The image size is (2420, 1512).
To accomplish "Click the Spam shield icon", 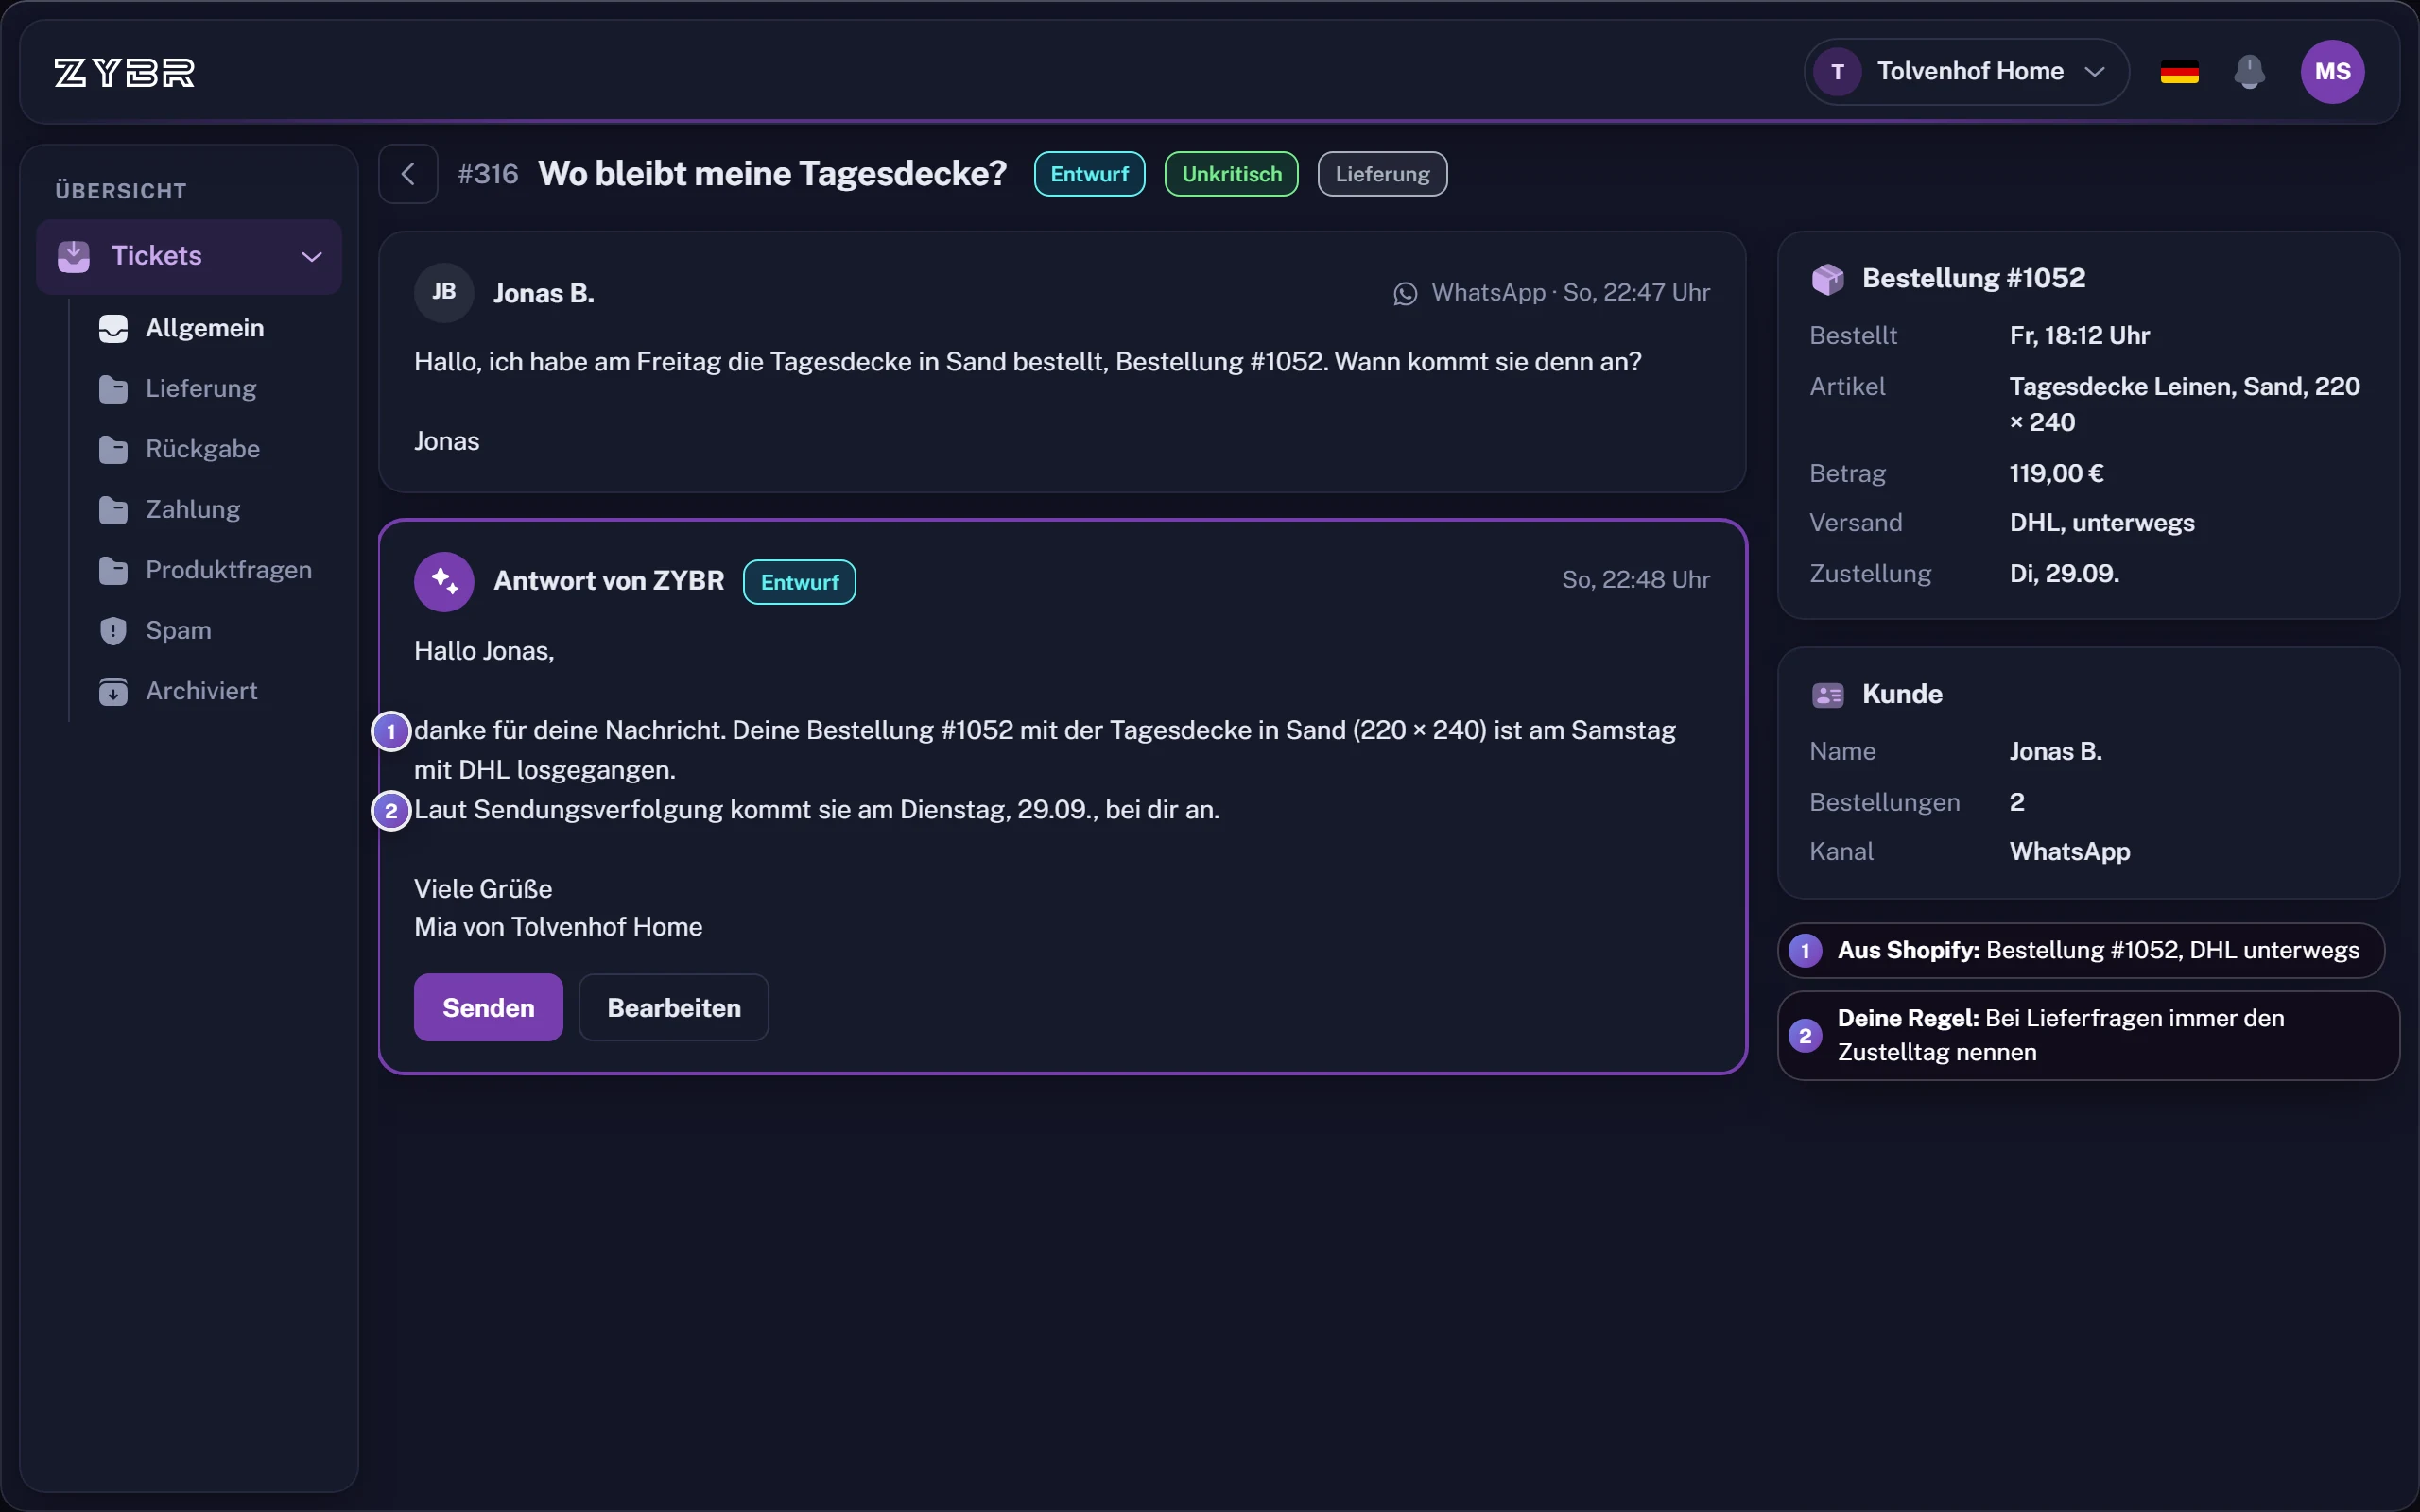I will 113,631.
